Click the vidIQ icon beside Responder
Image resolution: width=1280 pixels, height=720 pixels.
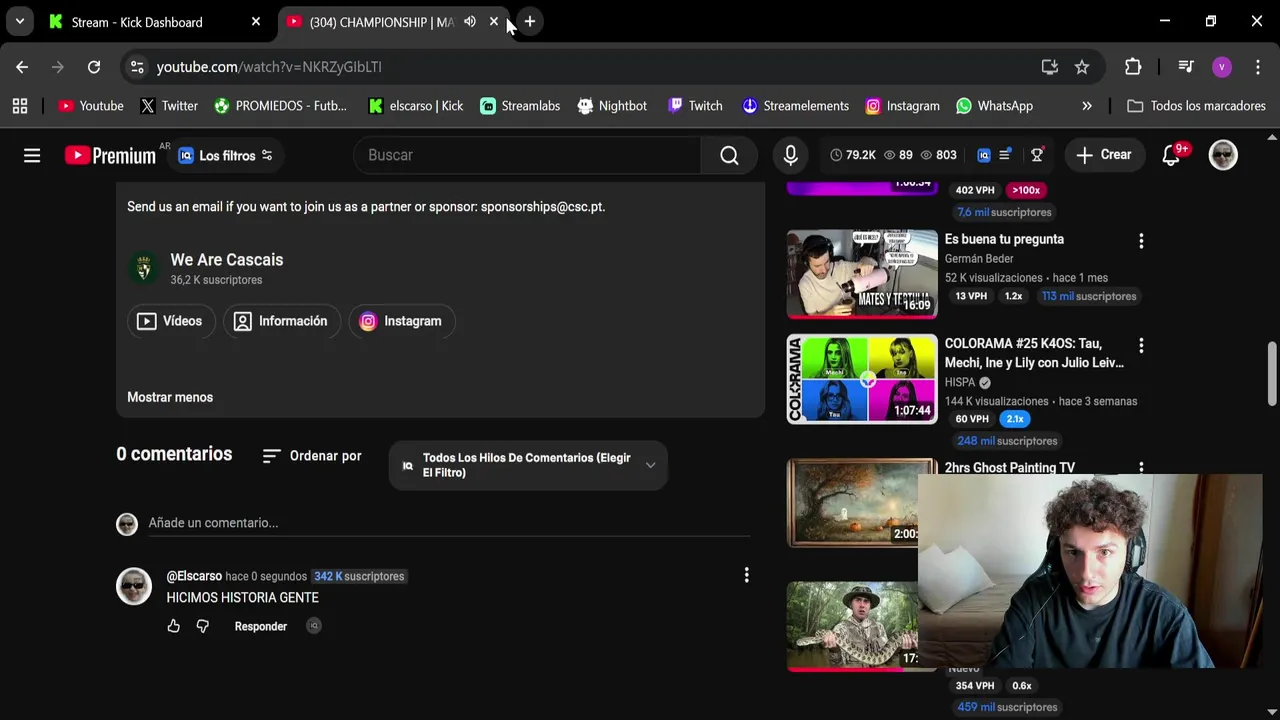(x=313, y=626)
